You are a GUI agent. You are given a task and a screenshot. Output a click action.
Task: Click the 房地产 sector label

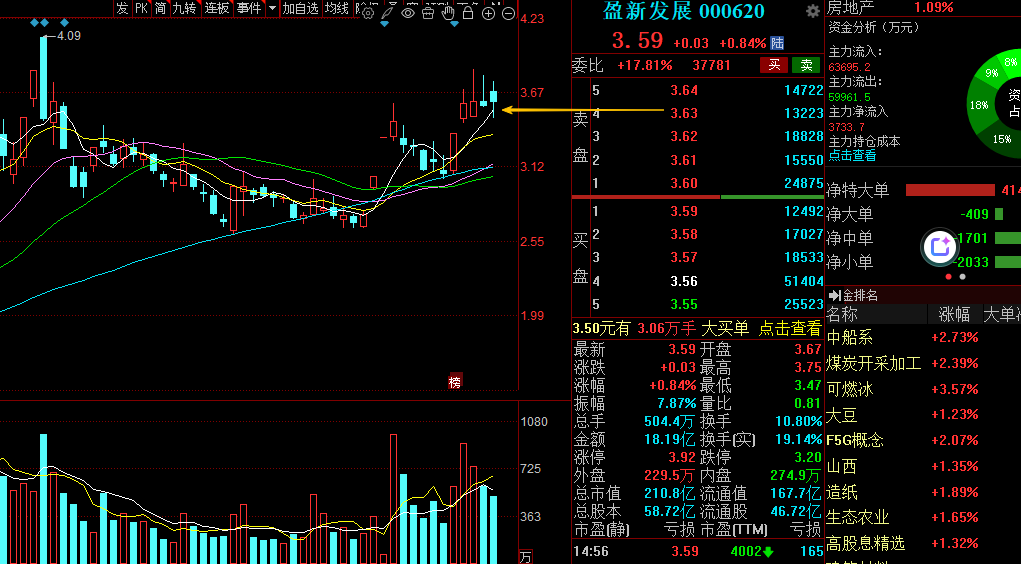(x=850, y=8)
